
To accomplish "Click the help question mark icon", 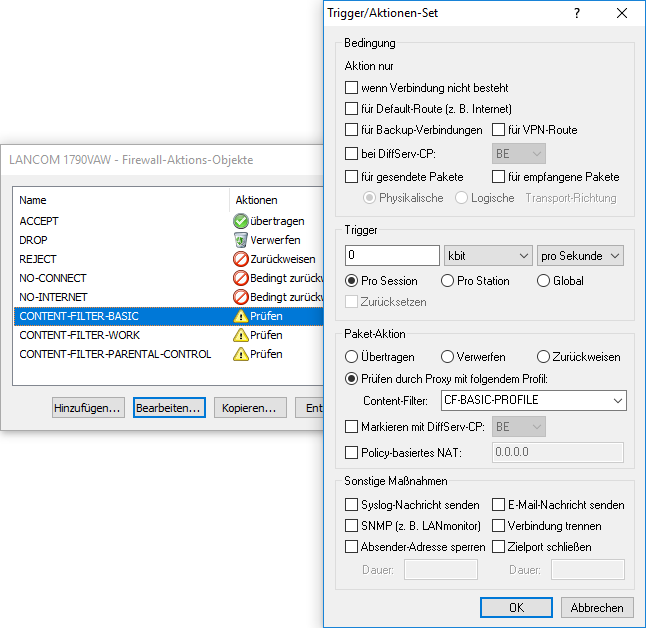I will tap(576, 13).
